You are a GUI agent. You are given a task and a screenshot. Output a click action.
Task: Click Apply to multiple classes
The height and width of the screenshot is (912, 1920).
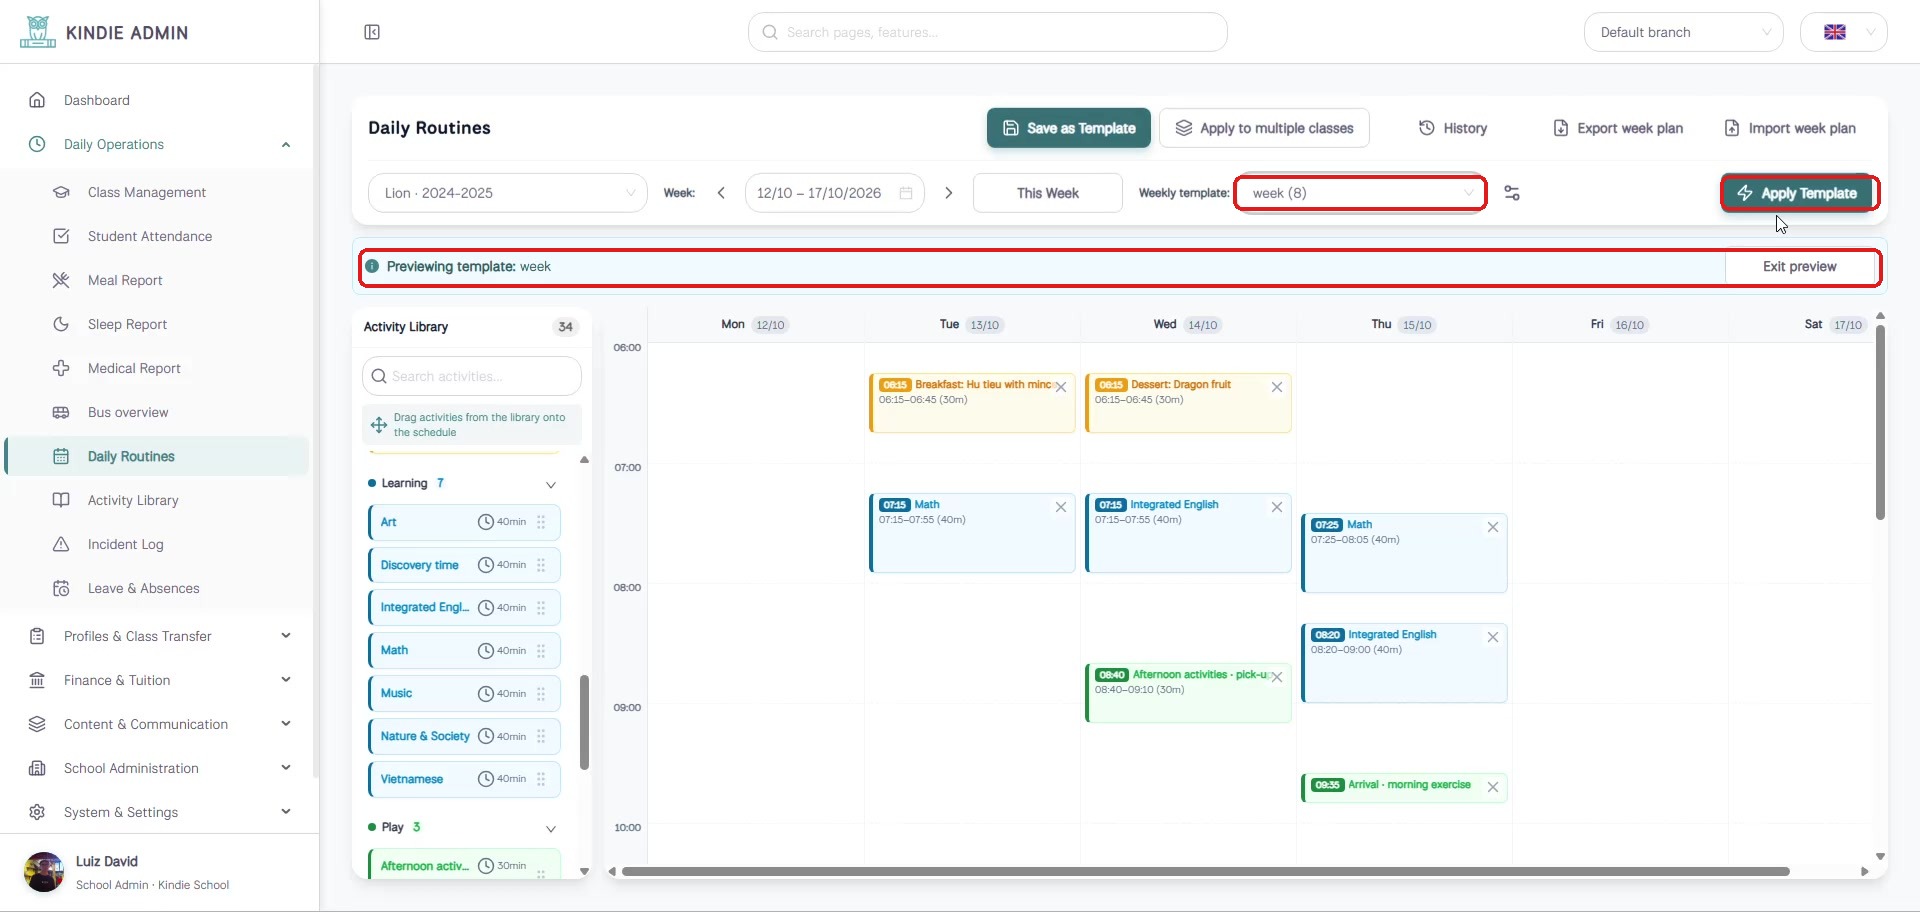(1264, 128)
